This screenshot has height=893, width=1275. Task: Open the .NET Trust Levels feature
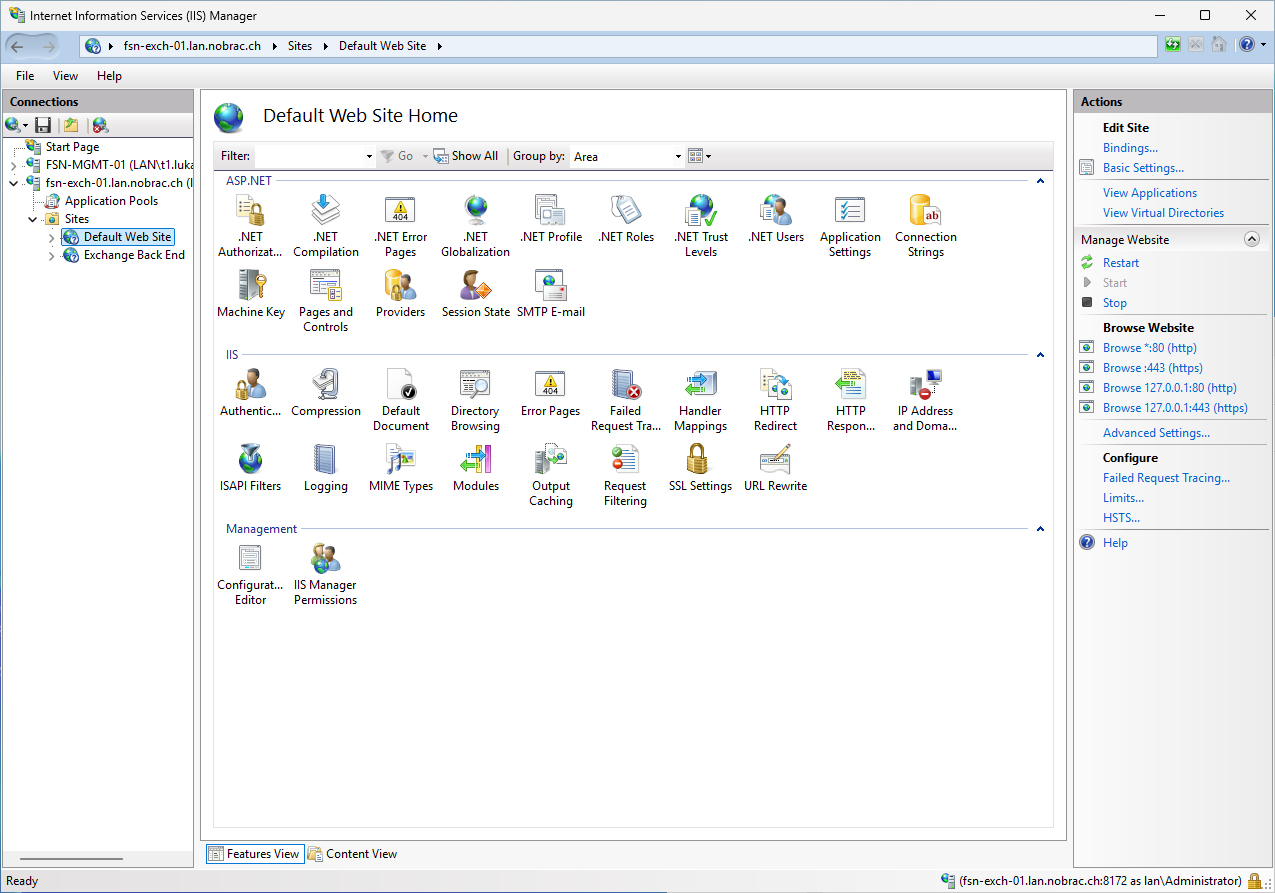(x=701, y=226)
